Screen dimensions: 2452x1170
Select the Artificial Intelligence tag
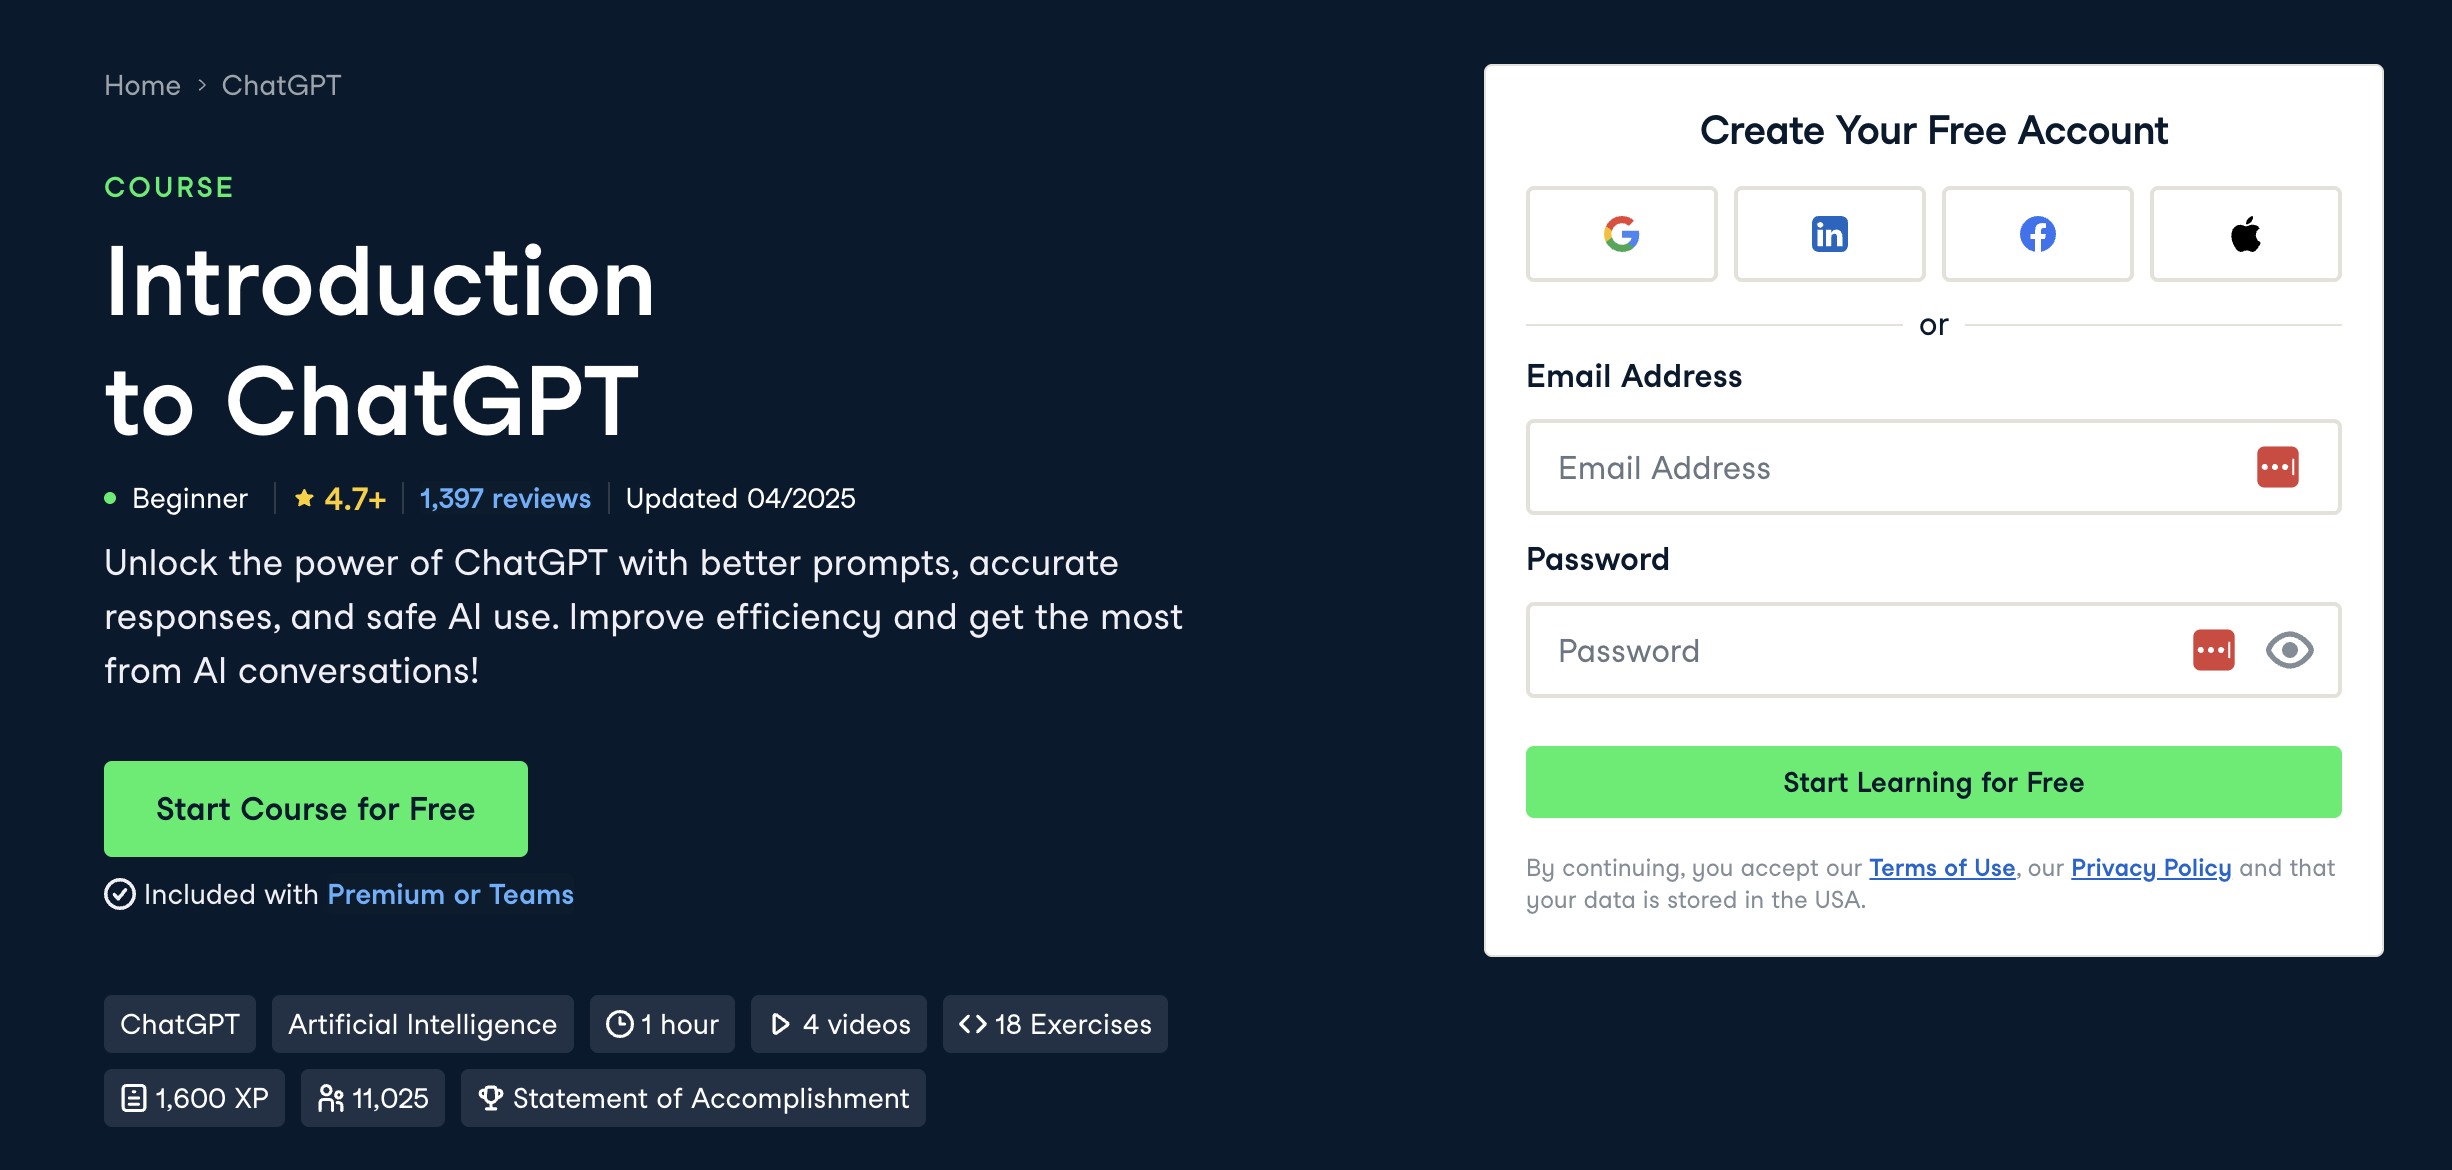[422, 1023]
